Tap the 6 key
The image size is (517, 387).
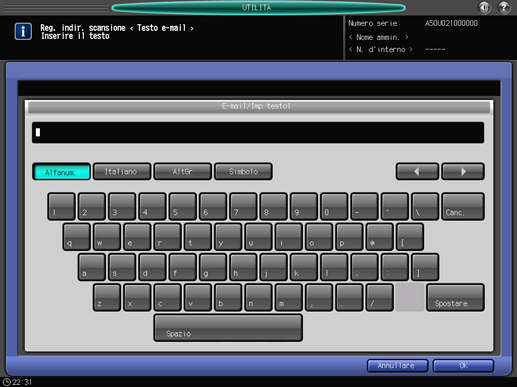tap(213, 206)
